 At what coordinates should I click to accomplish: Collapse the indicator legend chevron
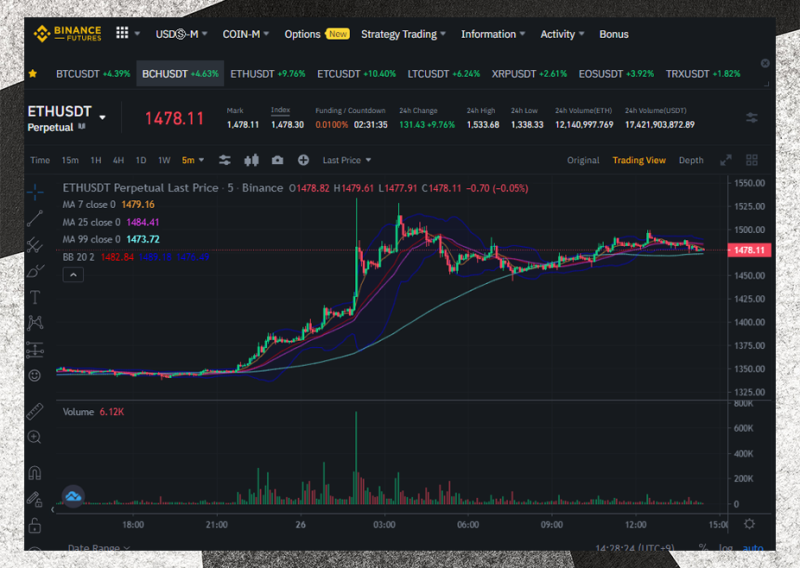click(x=73, y=275)
